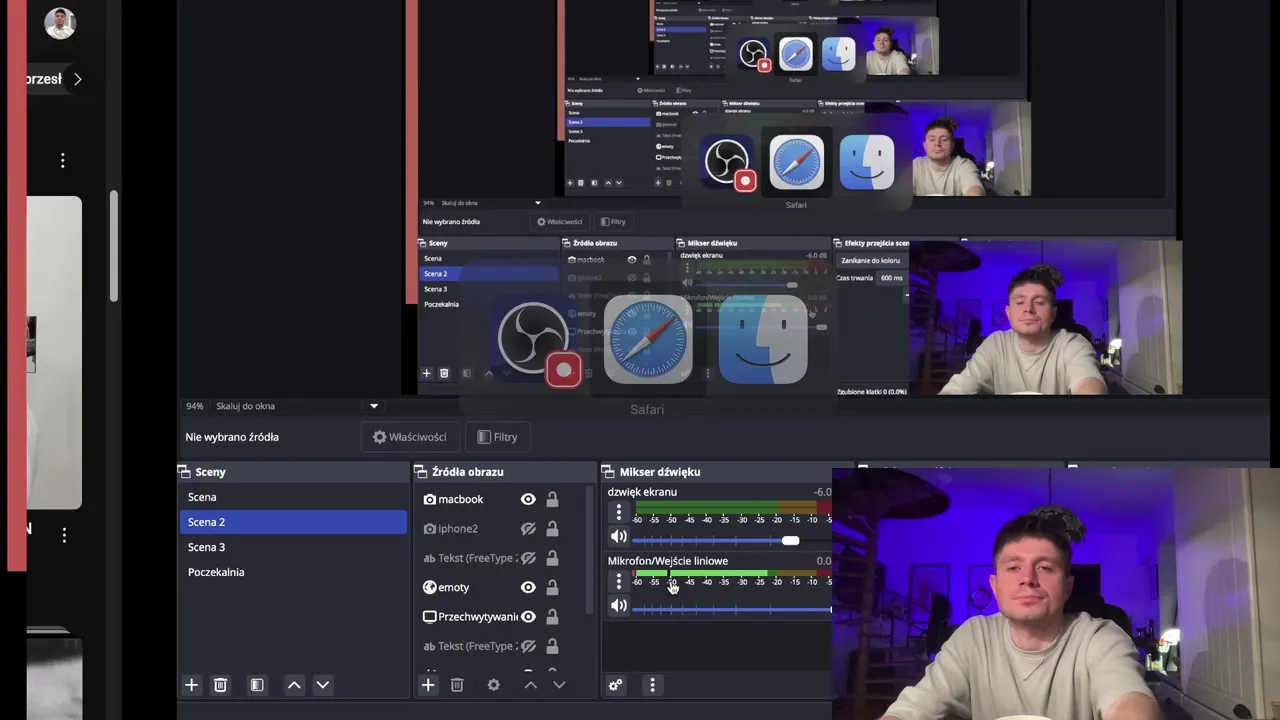Open Filtry button above the panels
Viewport: 1280px width, 720px height.
click(x=498, y=437)
